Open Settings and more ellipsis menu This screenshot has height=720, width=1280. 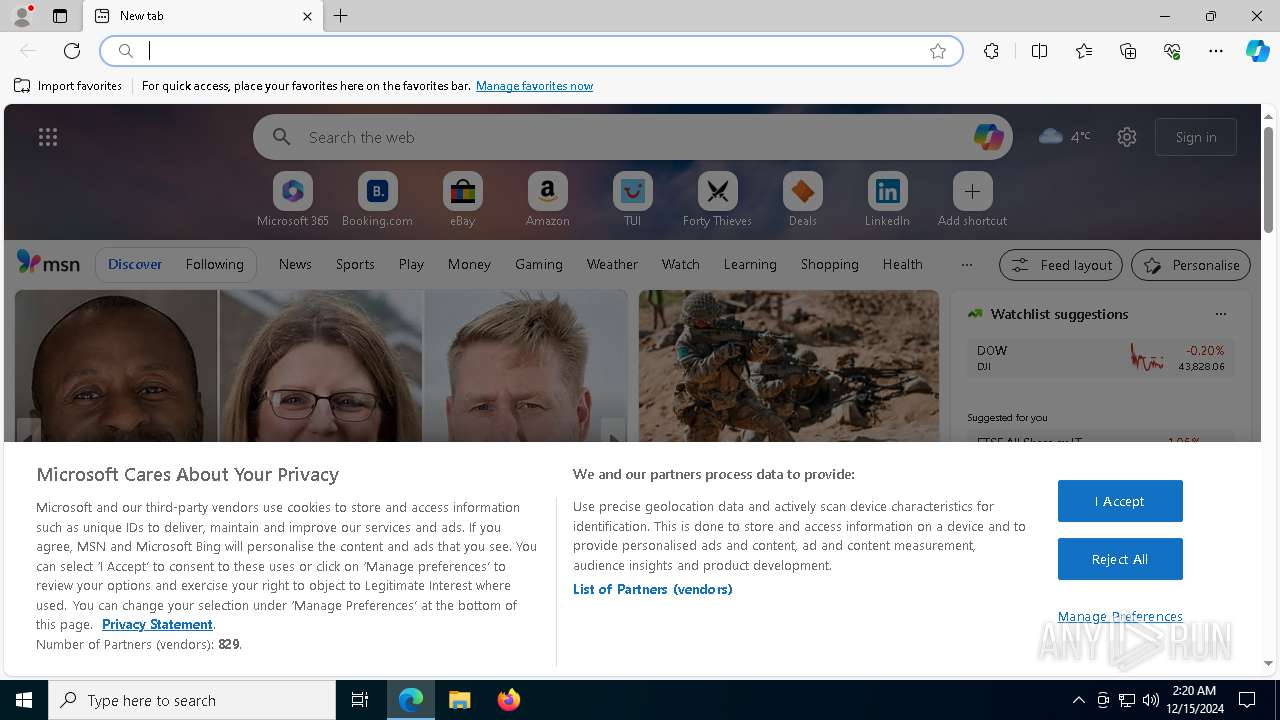(x=1216, y=51)
